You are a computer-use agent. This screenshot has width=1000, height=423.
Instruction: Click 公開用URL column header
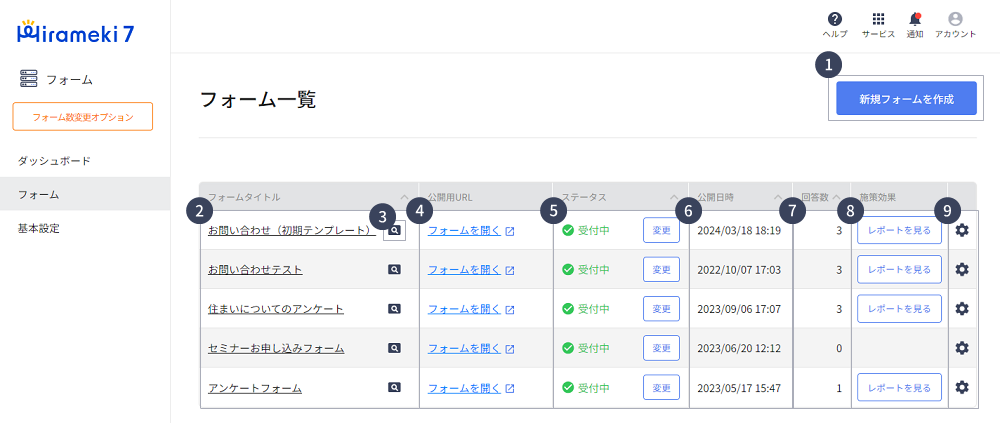click(x=450, y=197)
